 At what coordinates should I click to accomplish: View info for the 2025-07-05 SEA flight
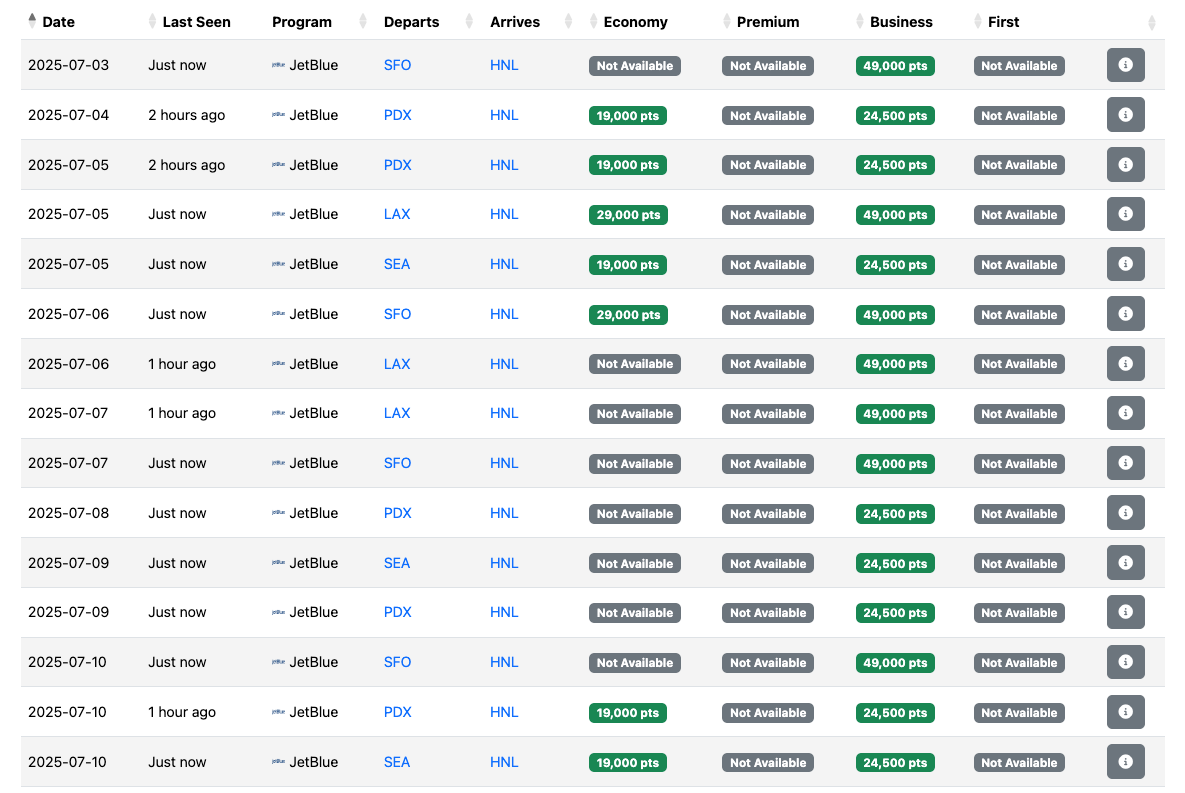click(1125, 264)
